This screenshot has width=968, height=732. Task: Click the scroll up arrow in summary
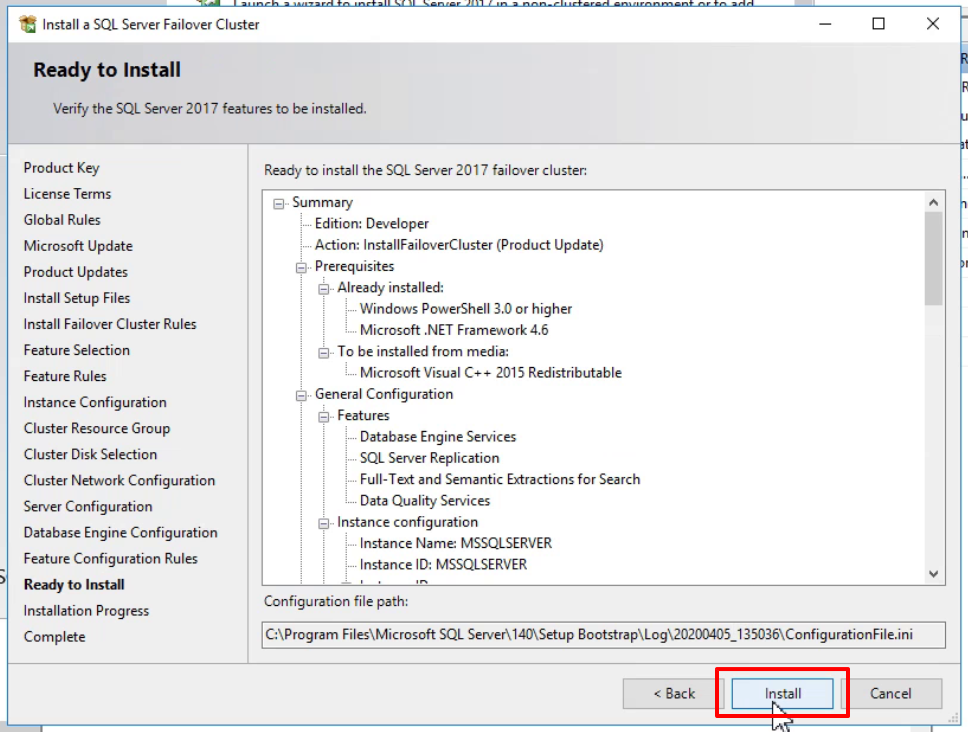coord(933,202)
